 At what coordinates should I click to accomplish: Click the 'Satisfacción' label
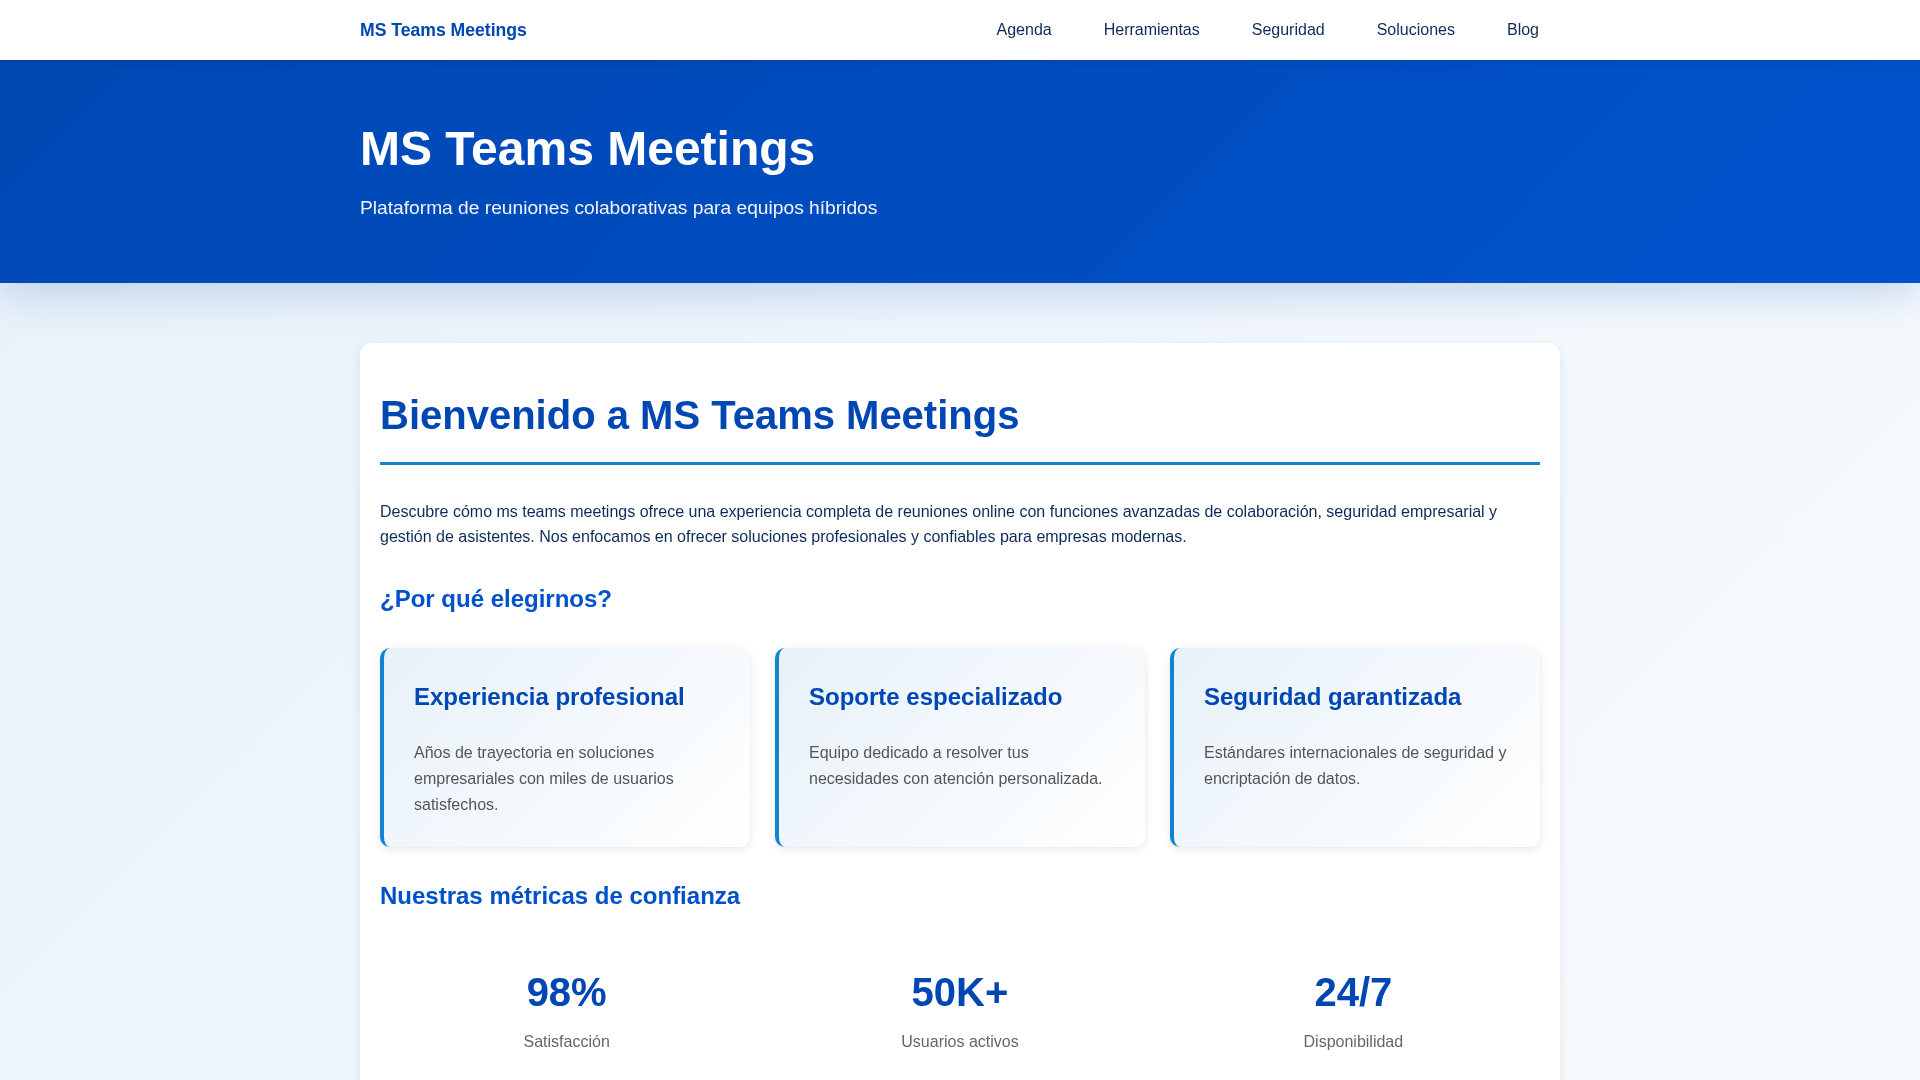566,1042
